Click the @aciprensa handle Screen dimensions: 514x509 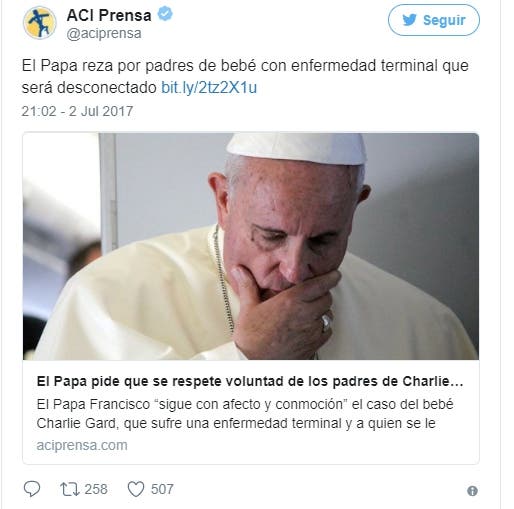tap(104, 33)
